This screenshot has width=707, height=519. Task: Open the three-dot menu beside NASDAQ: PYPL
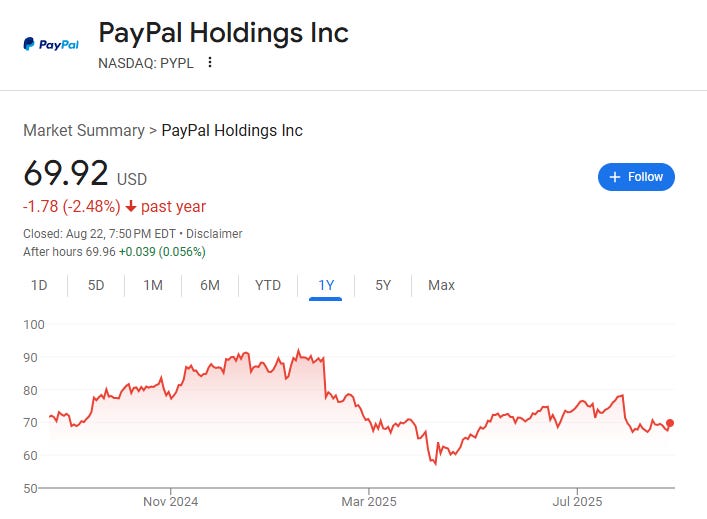pos(210,62)
